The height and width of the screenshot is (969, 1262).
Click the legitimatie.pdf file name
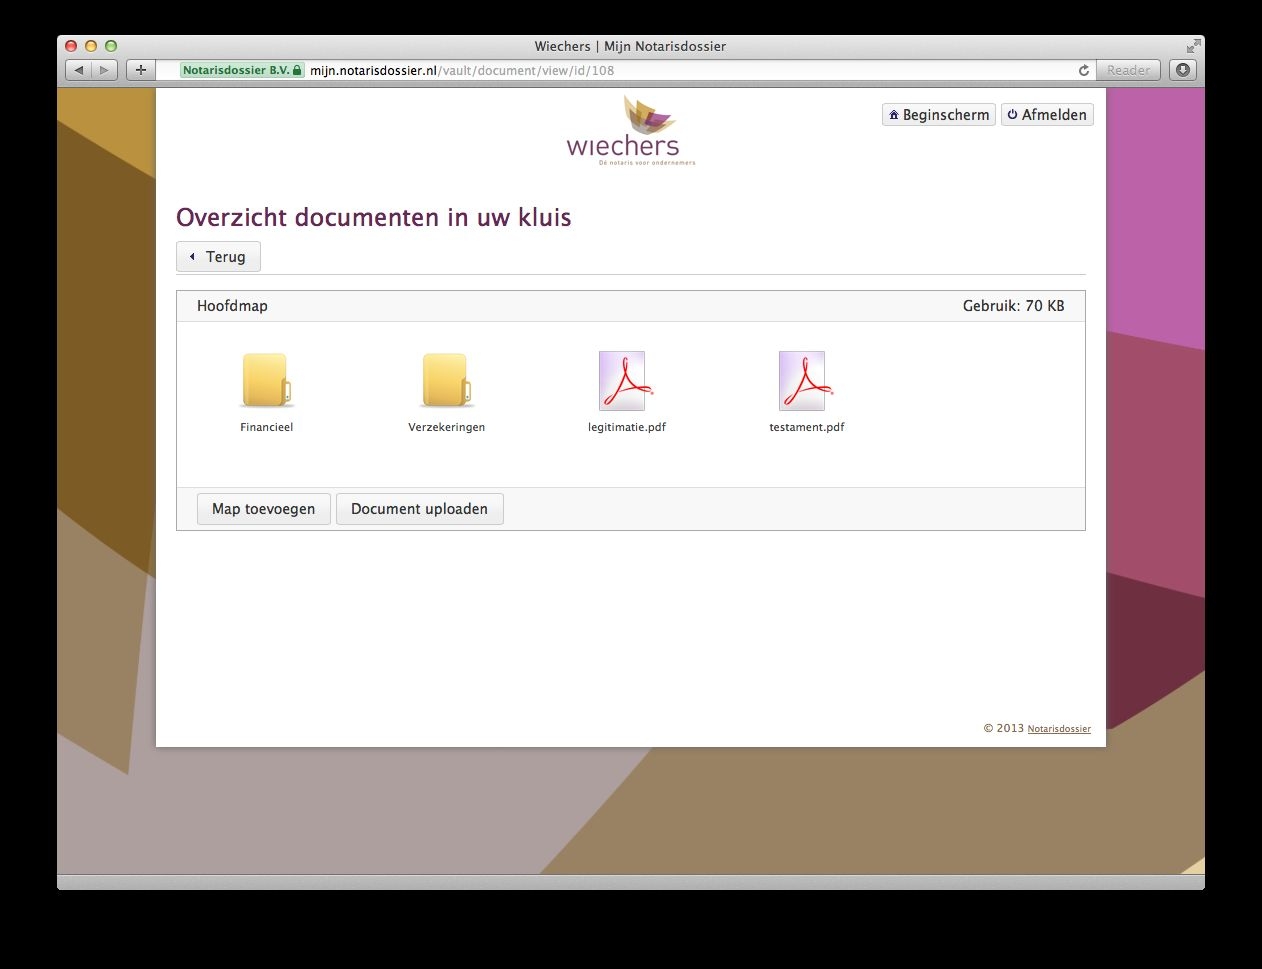pos(627,427)
